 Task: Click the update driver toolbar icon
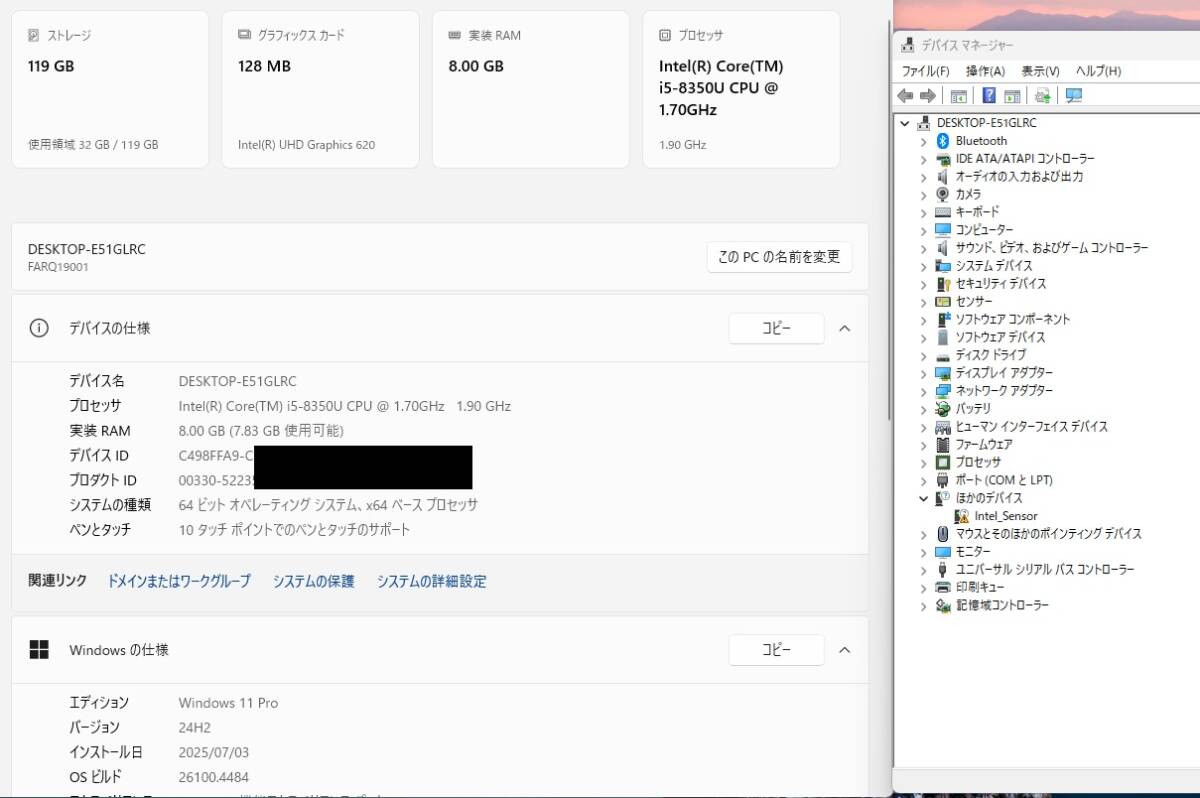click(x=1043, y=96)
